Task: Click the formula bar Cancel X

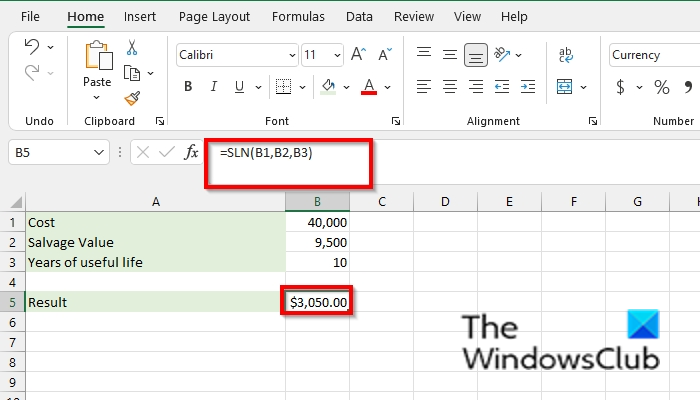Action: [143, 152]
